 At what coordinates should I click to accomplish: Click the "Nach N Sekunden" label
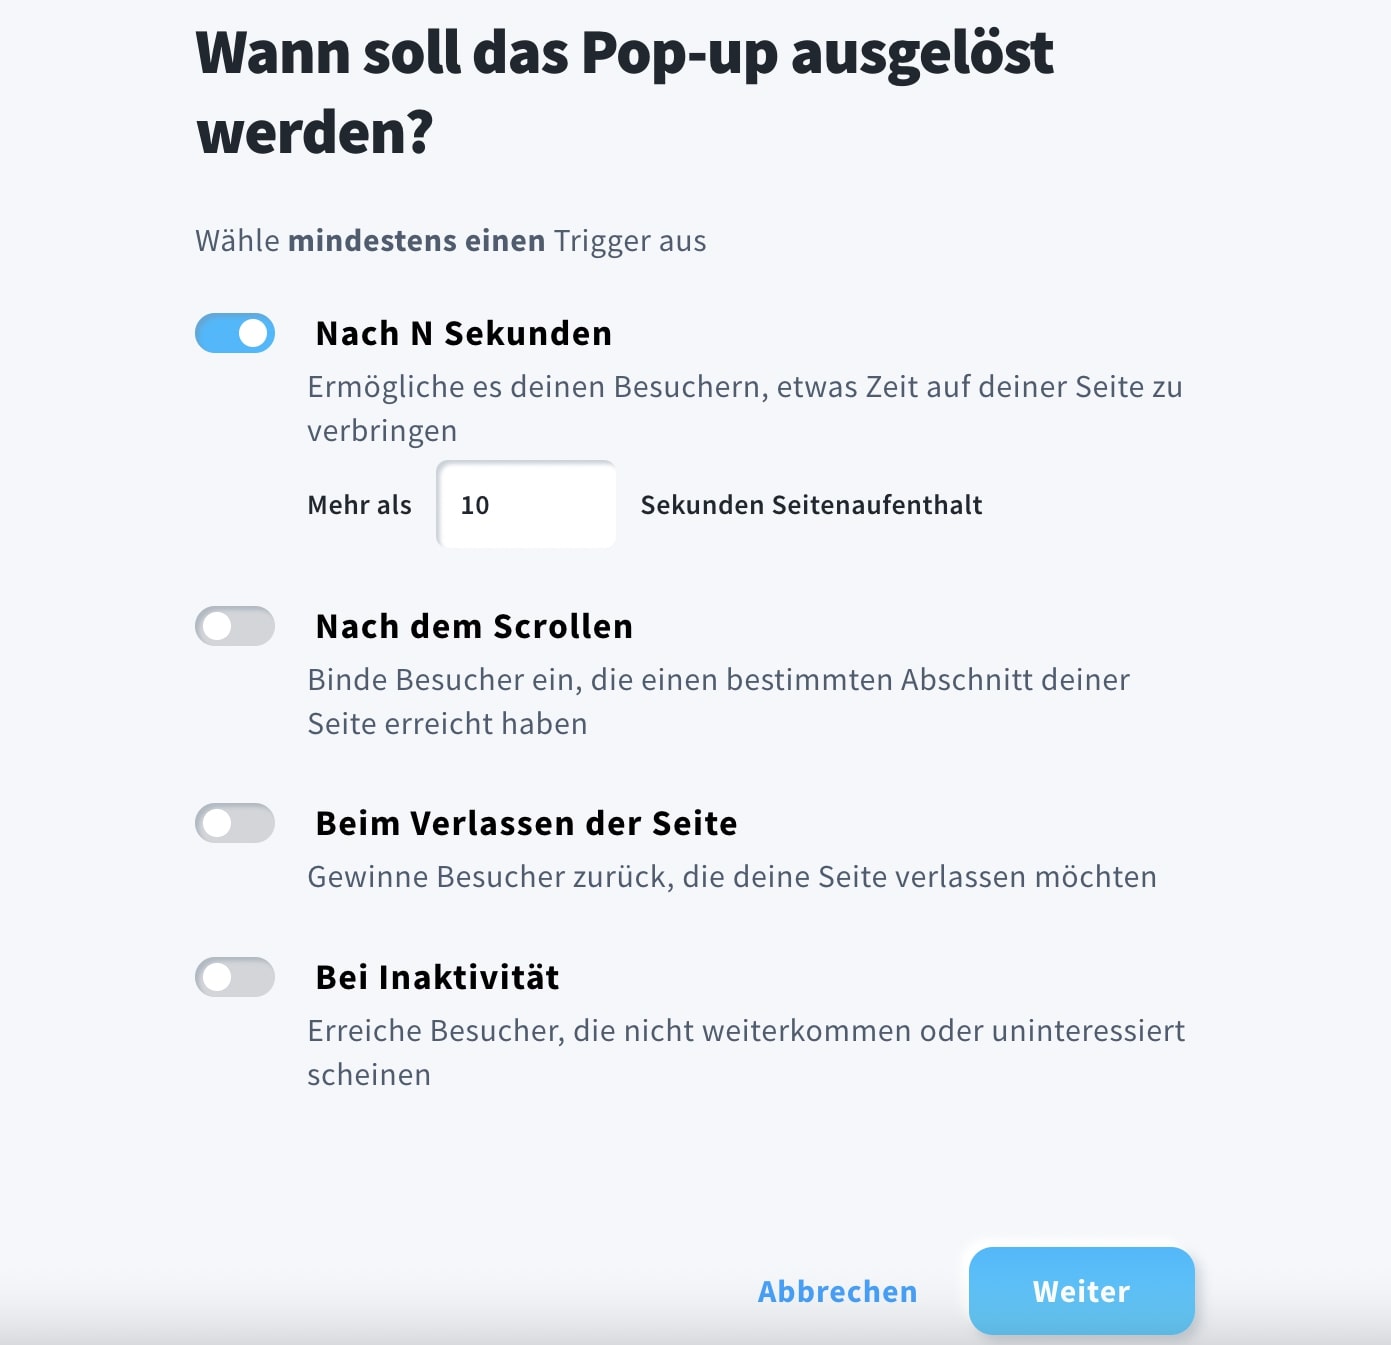click(464, 333)
